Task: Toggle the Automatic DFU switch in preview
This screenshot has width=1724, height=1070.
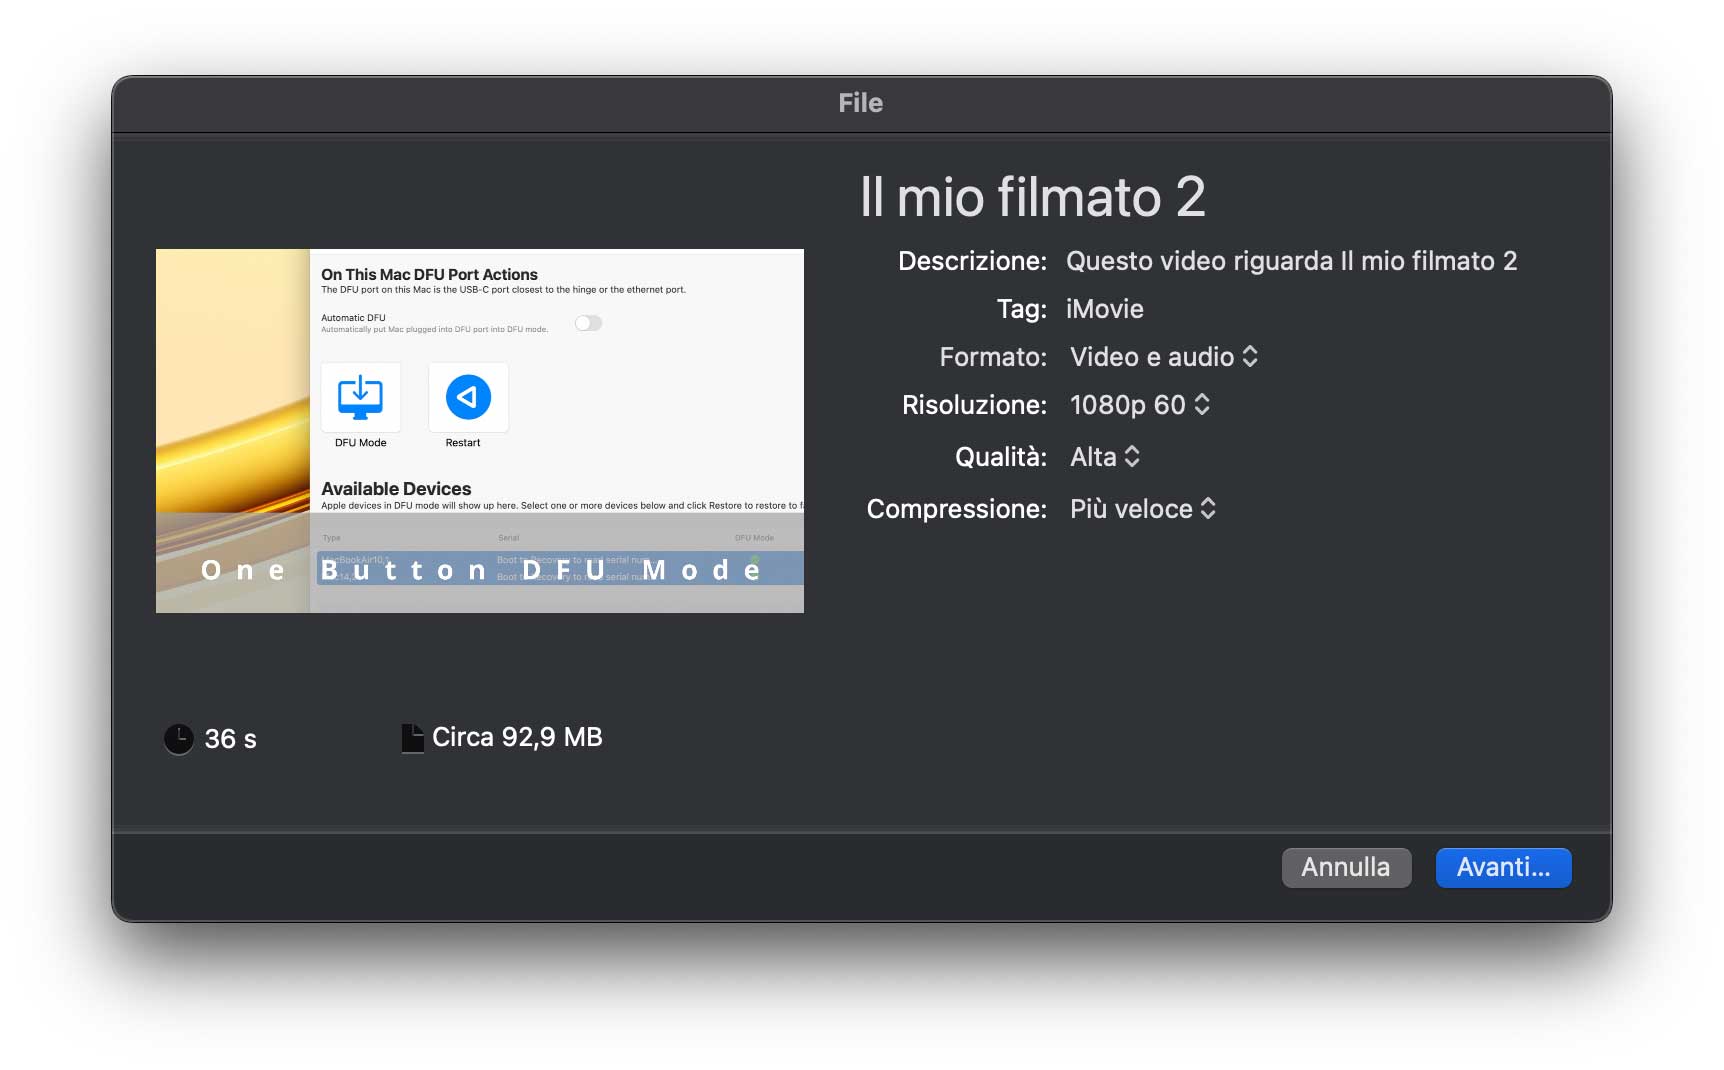Action: pyautogui.click(x=588, y=323)
